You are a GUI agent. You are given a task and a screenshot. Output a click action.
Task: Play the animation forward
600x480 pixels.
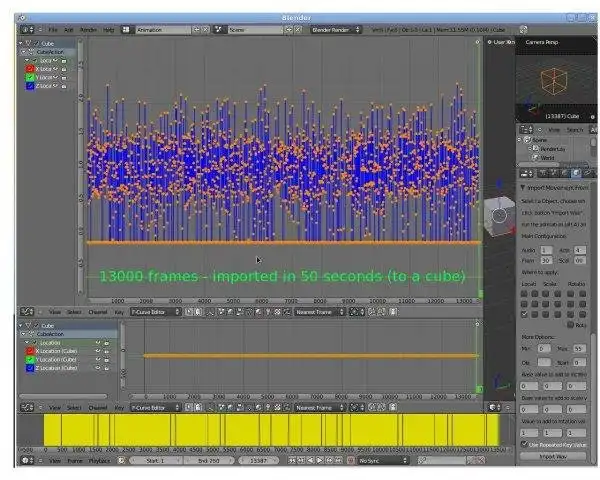point(320,460)
